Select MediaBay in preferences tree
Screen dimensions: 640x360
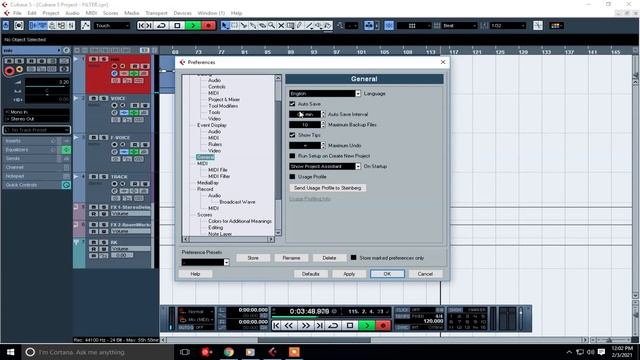coord(208,183)
